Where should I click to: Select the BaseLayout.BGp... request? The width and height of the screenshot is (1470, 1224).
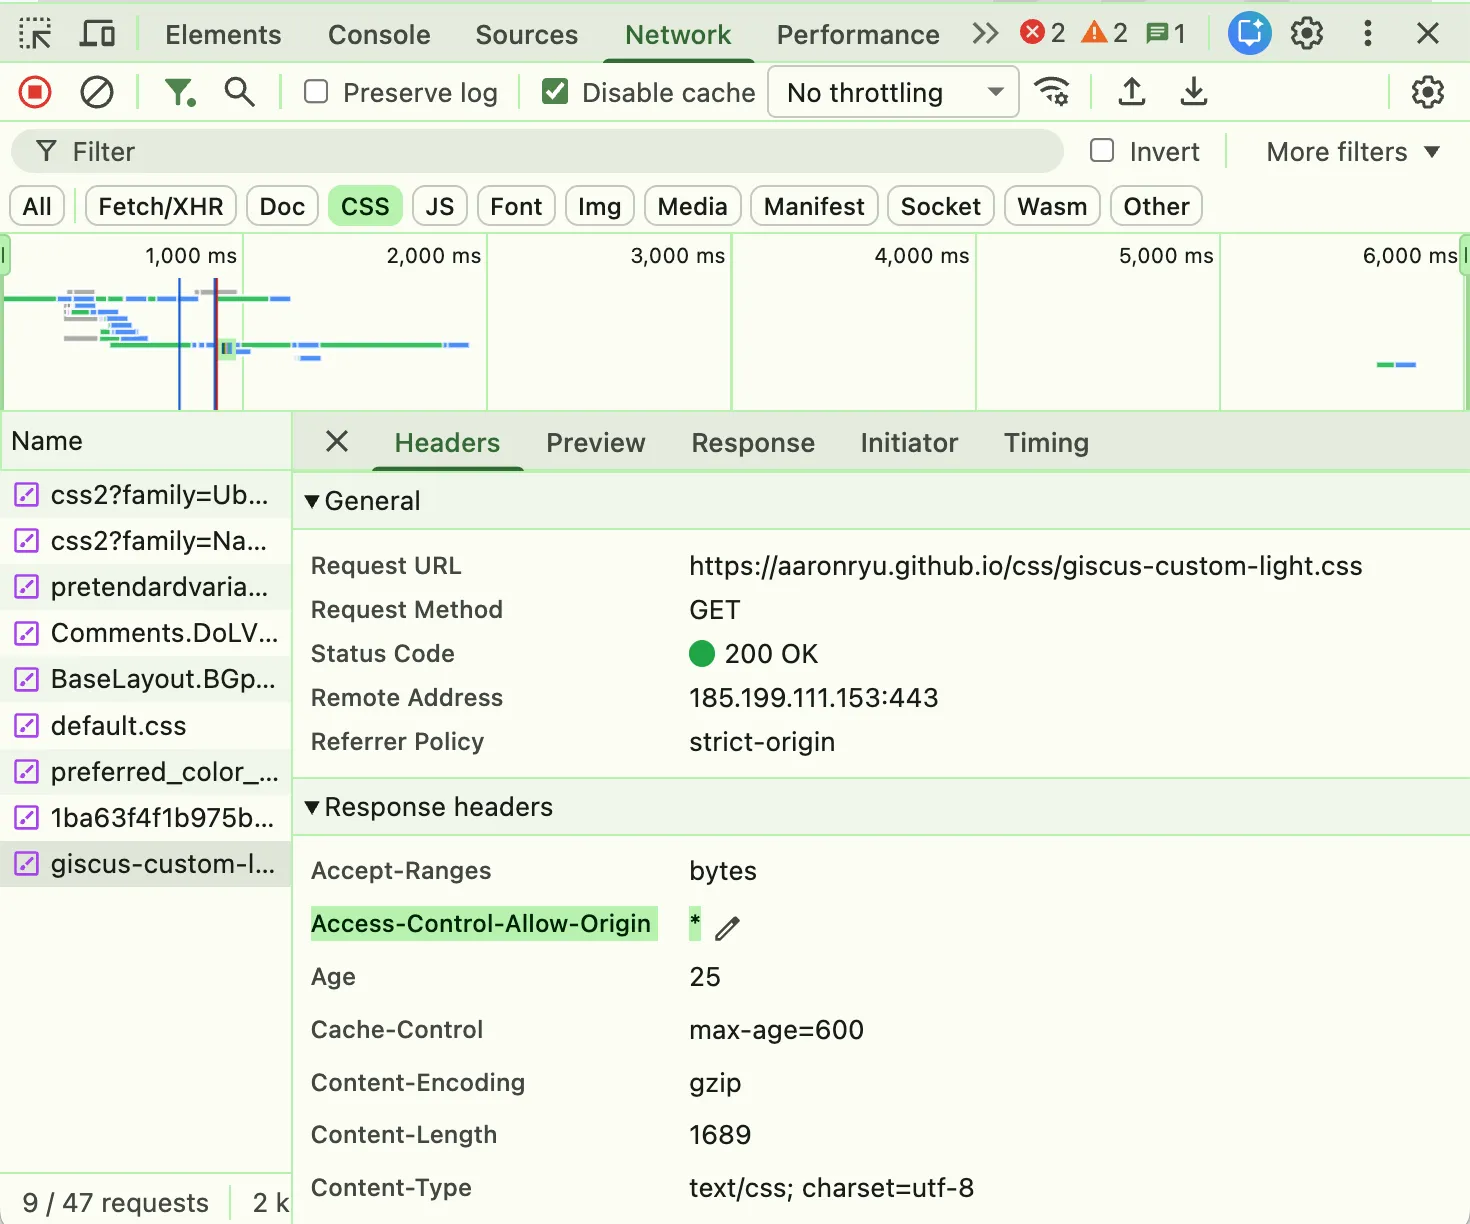click(x=146, y=679)
